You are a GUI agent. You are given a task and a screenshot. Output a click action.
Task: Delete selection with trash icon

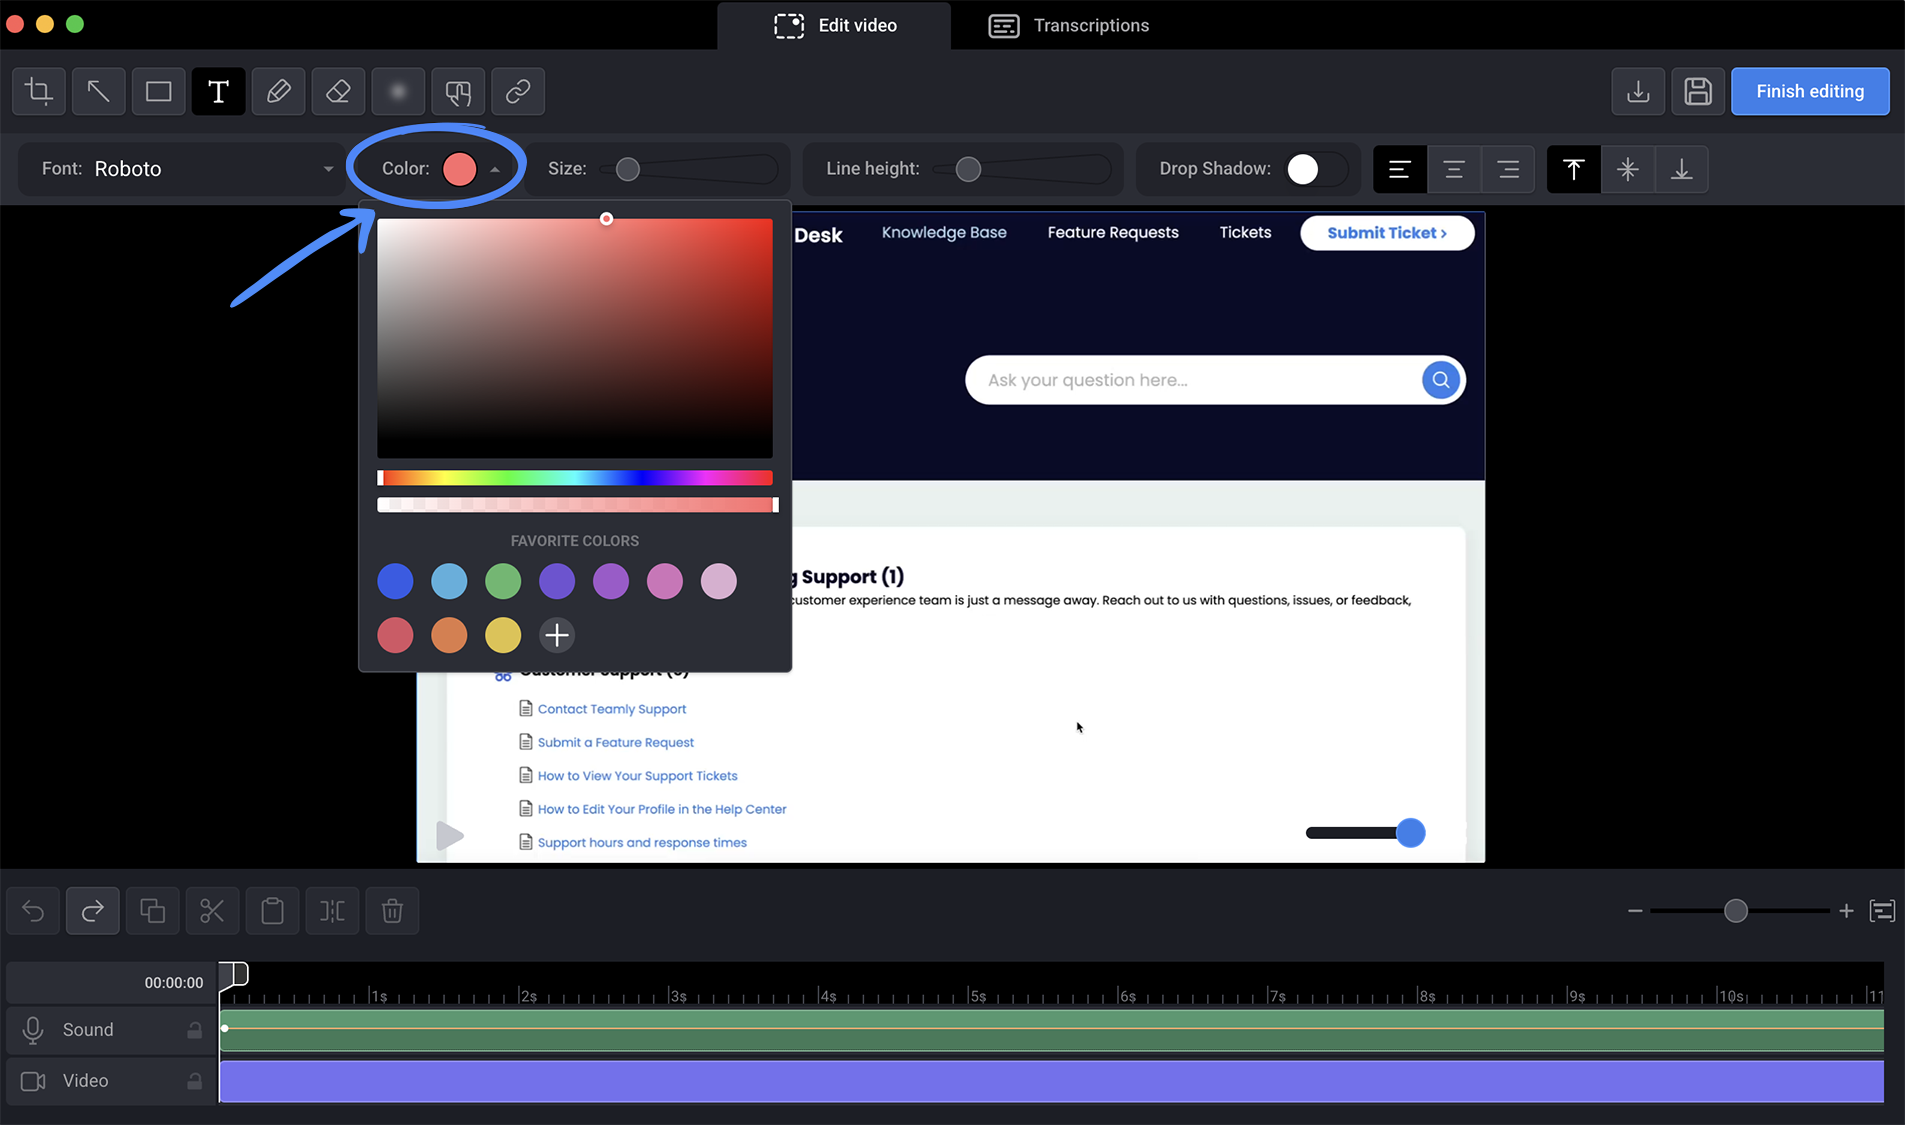tap(392, 911)
